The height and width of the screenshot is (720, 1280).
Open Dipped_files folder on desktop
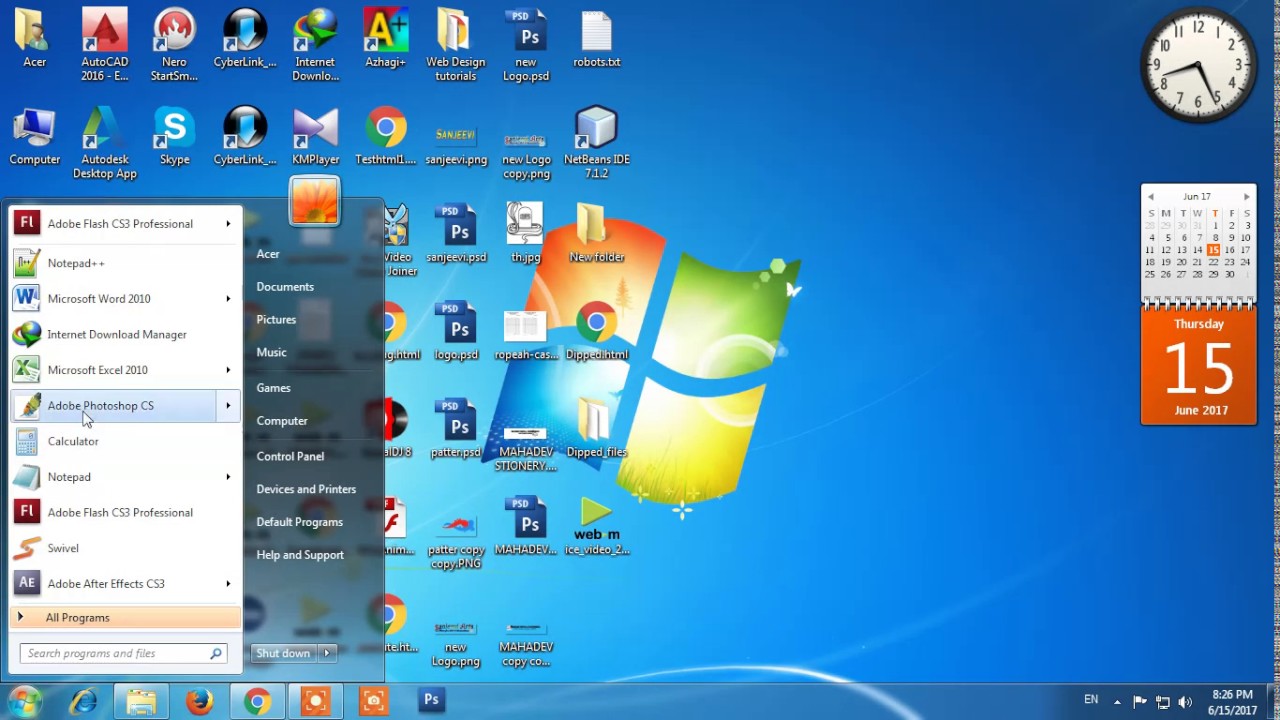(x=596, y=429)
